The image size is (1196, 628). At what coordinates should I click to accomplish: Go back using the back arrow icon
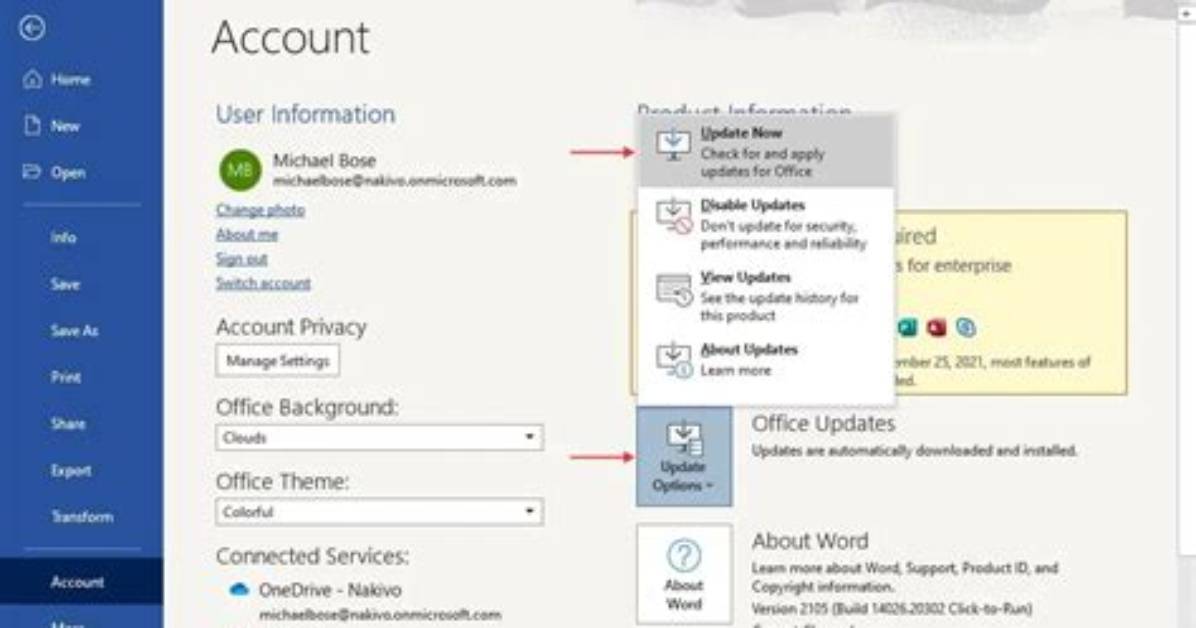tap(32, 28)
